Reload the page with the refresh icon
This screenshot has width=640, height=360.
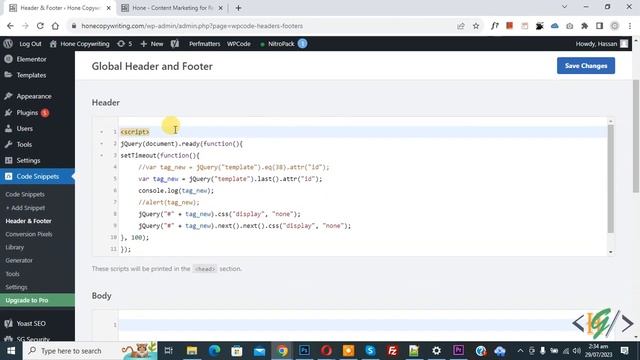(x=40, y=26)
